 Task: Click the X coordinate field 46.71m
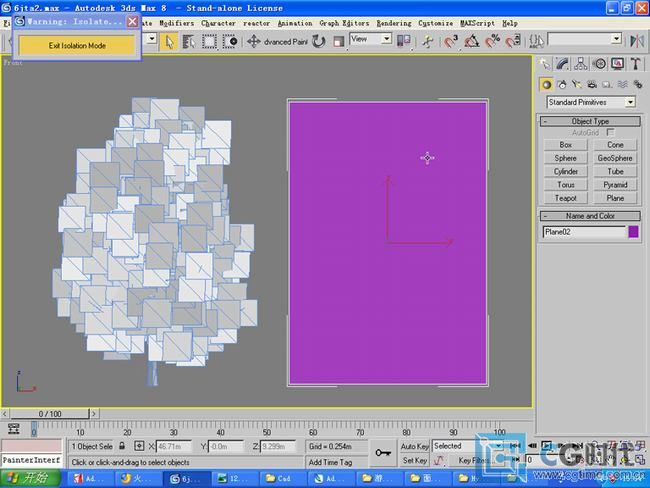(x=174, y=447)
